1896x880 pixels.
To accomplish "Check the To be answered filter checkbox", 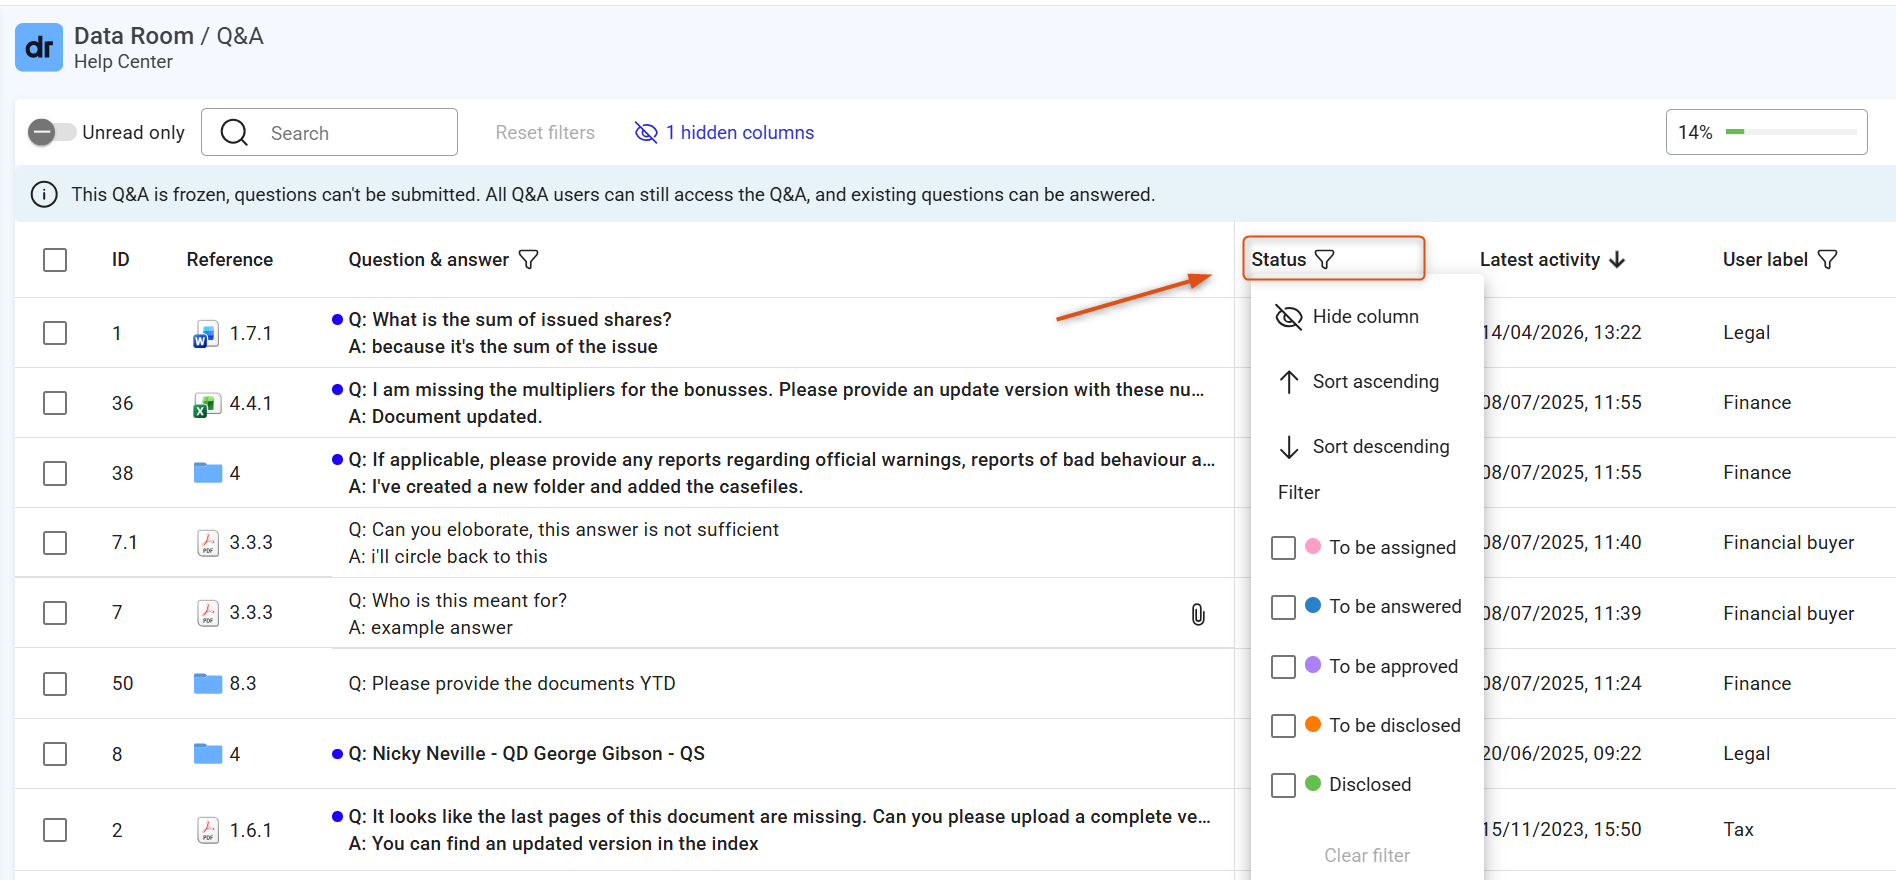I will tap(1283, 607).
